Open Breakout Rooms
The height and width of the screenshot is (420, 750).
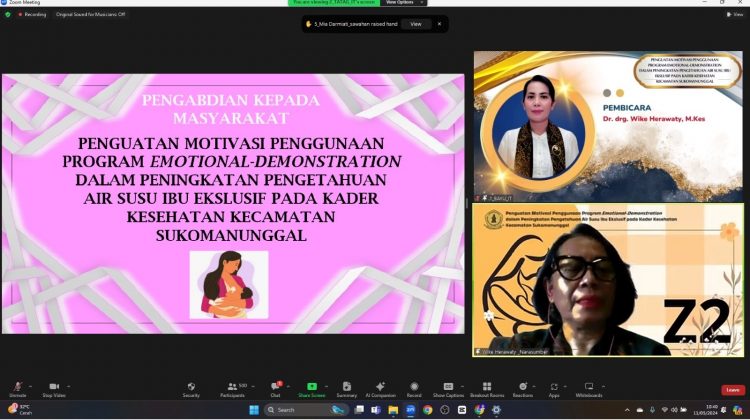click(x=487, y=389)
